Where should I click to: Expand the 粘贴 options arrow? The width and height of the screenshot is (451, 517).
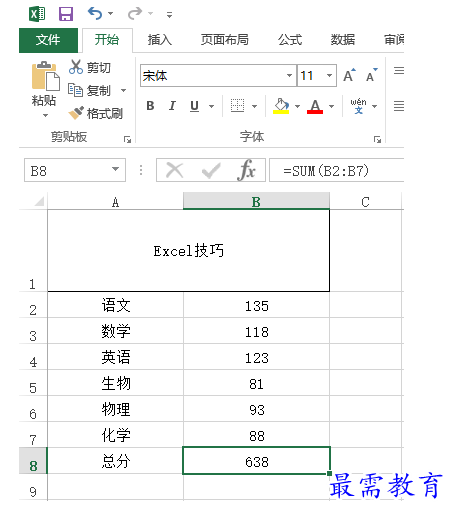pos(45,115)
